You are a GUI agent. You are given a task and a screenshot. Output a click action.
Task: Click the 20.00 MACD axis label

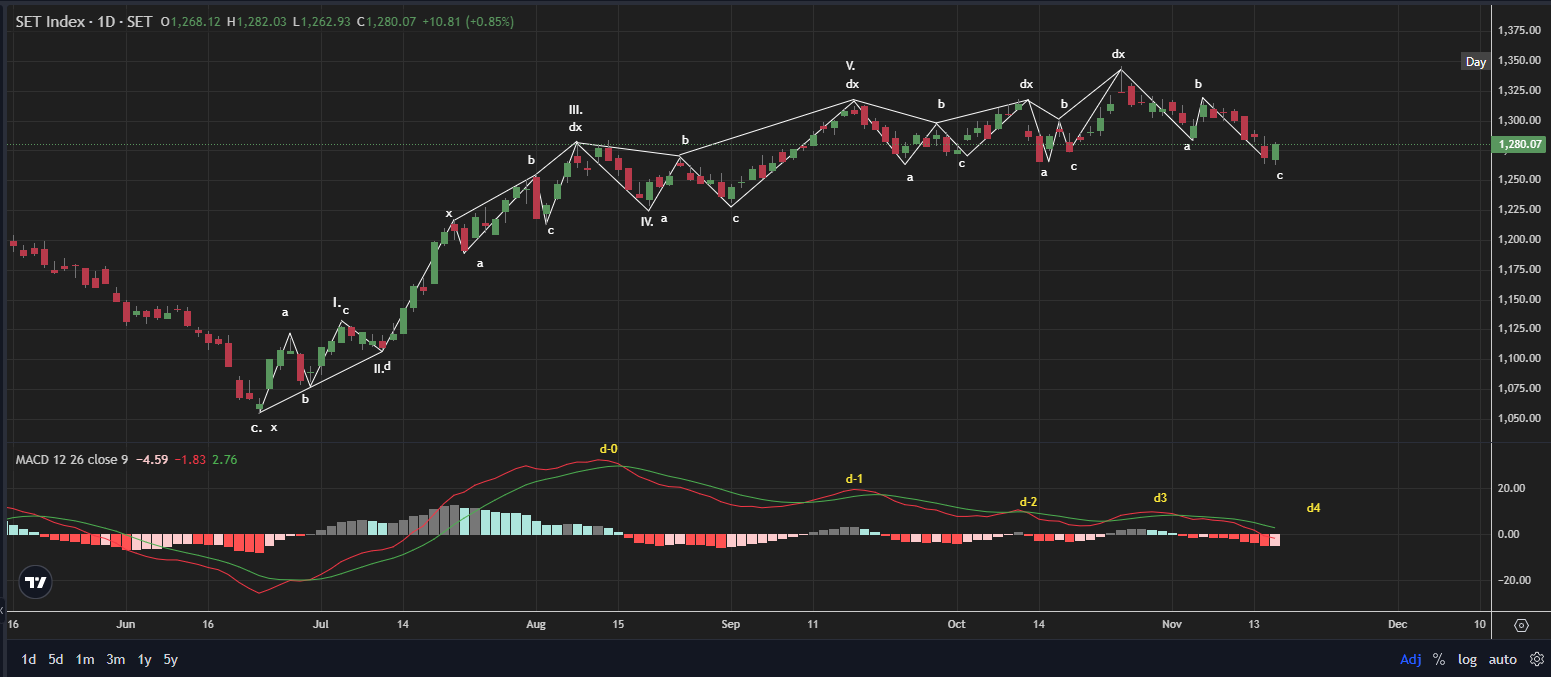coord(1510,488)
